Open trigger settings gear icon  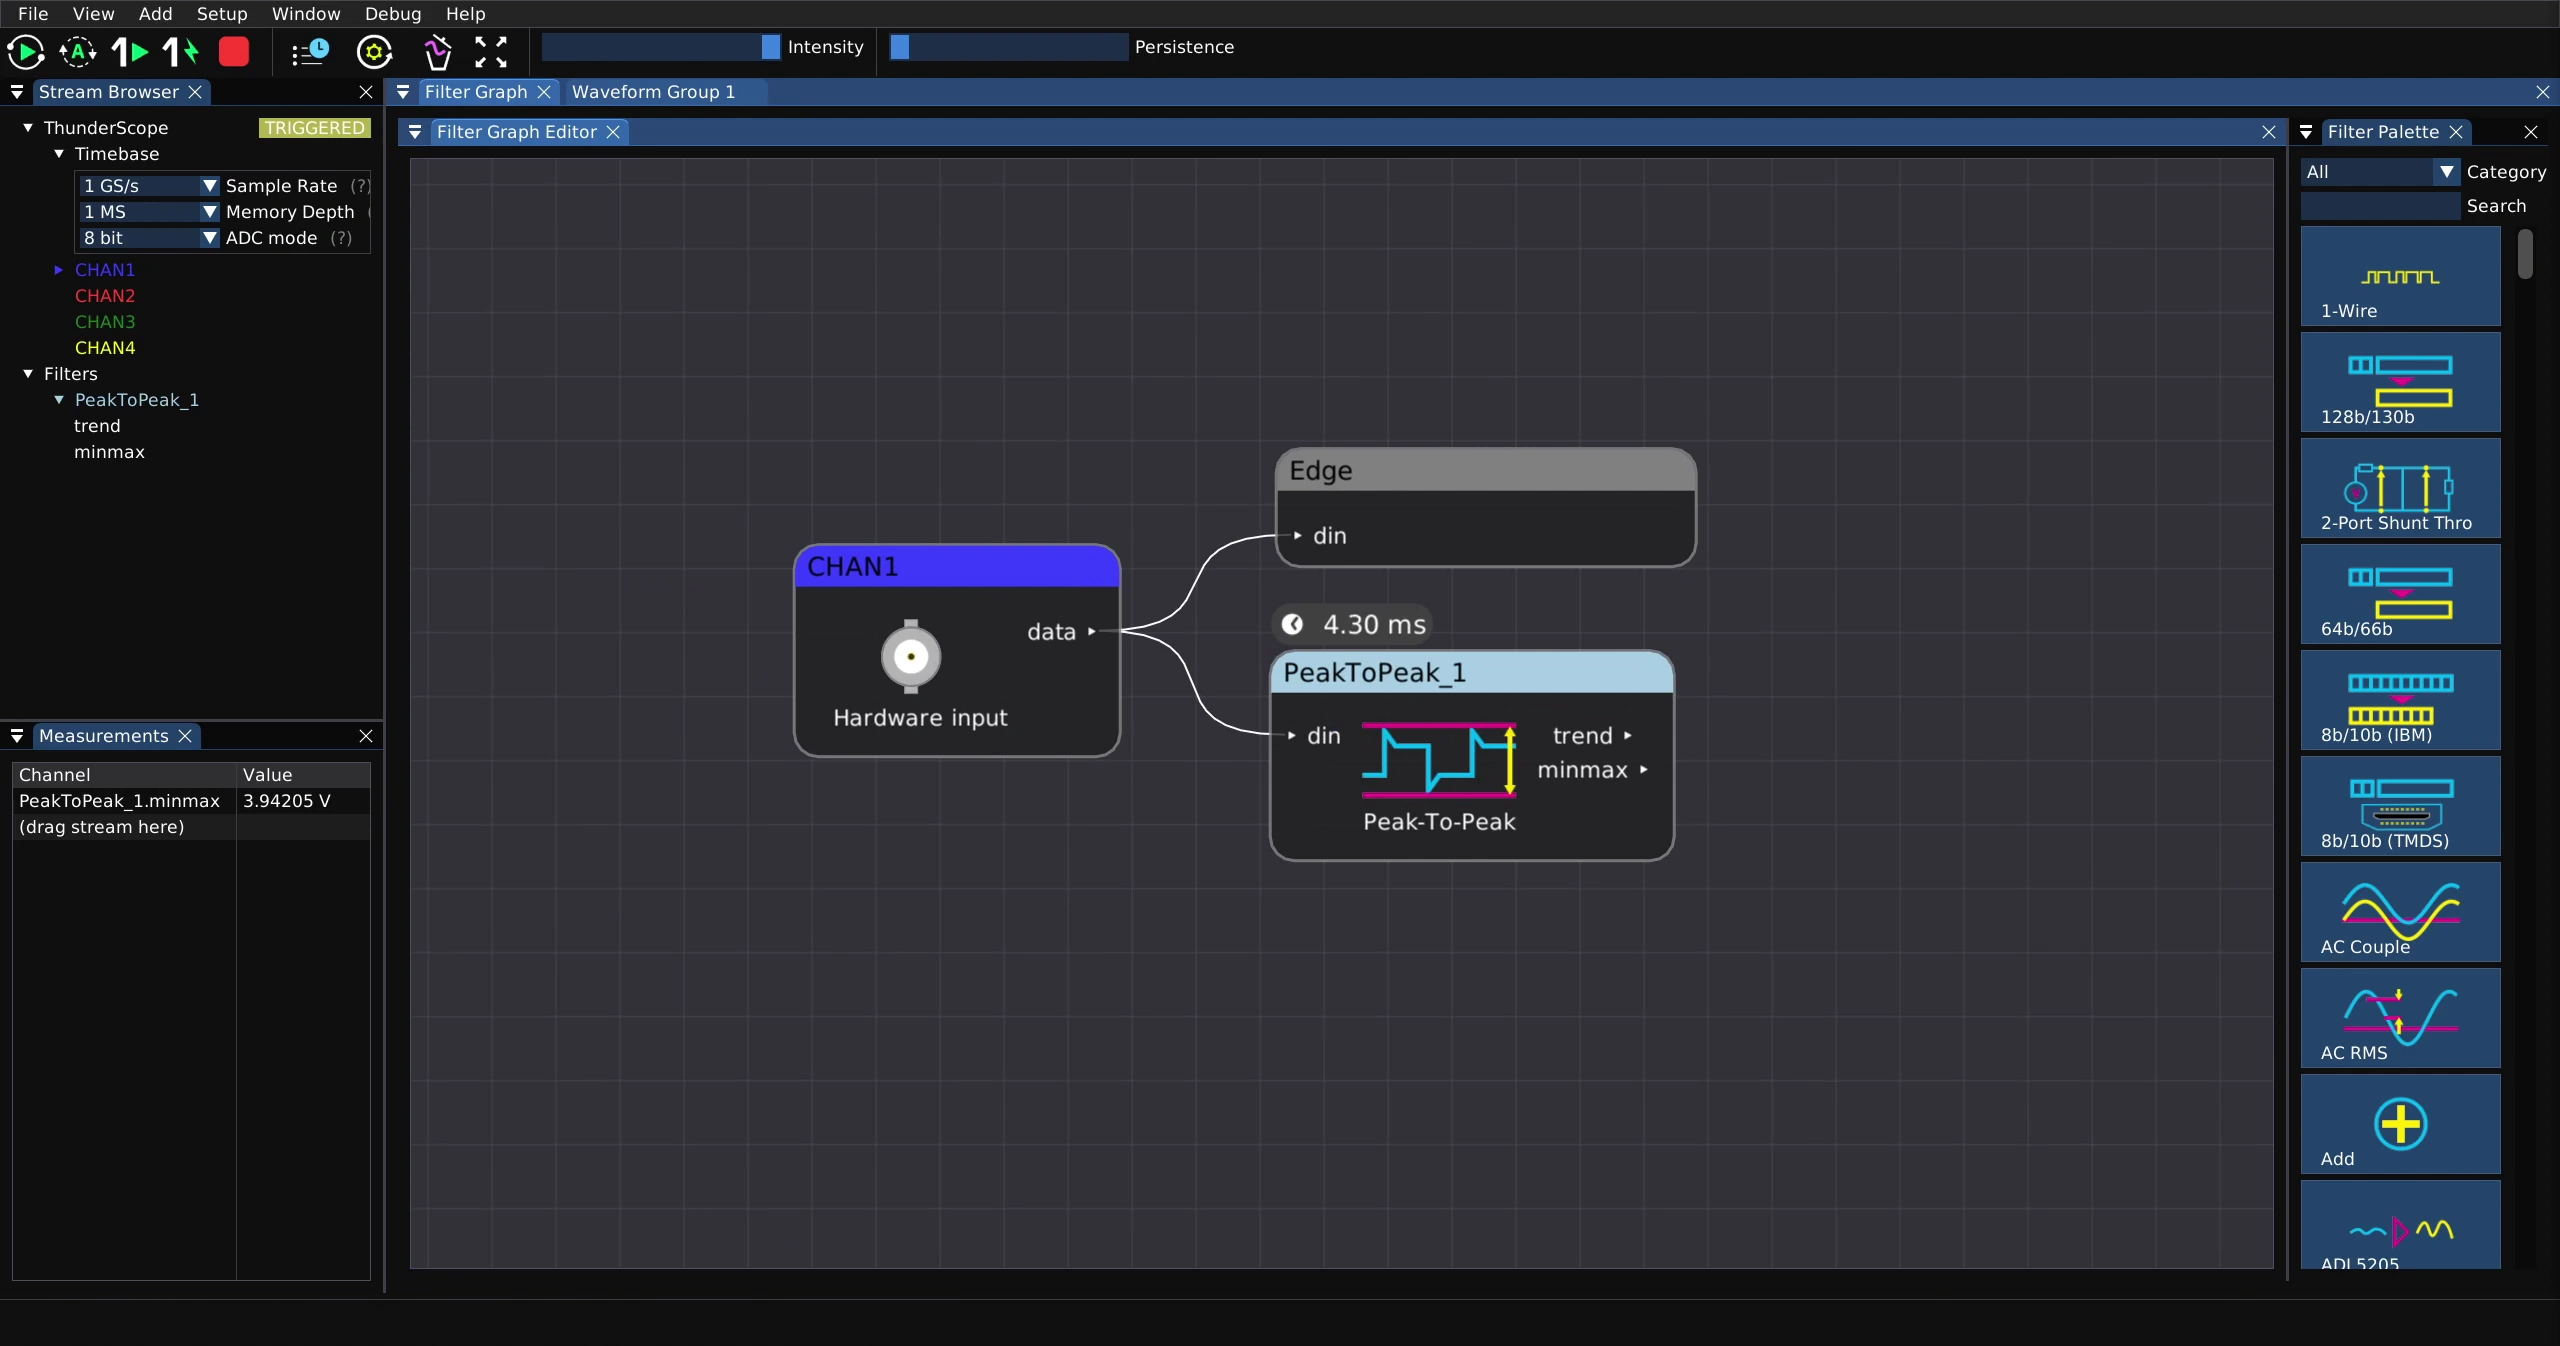pos(375,51)
